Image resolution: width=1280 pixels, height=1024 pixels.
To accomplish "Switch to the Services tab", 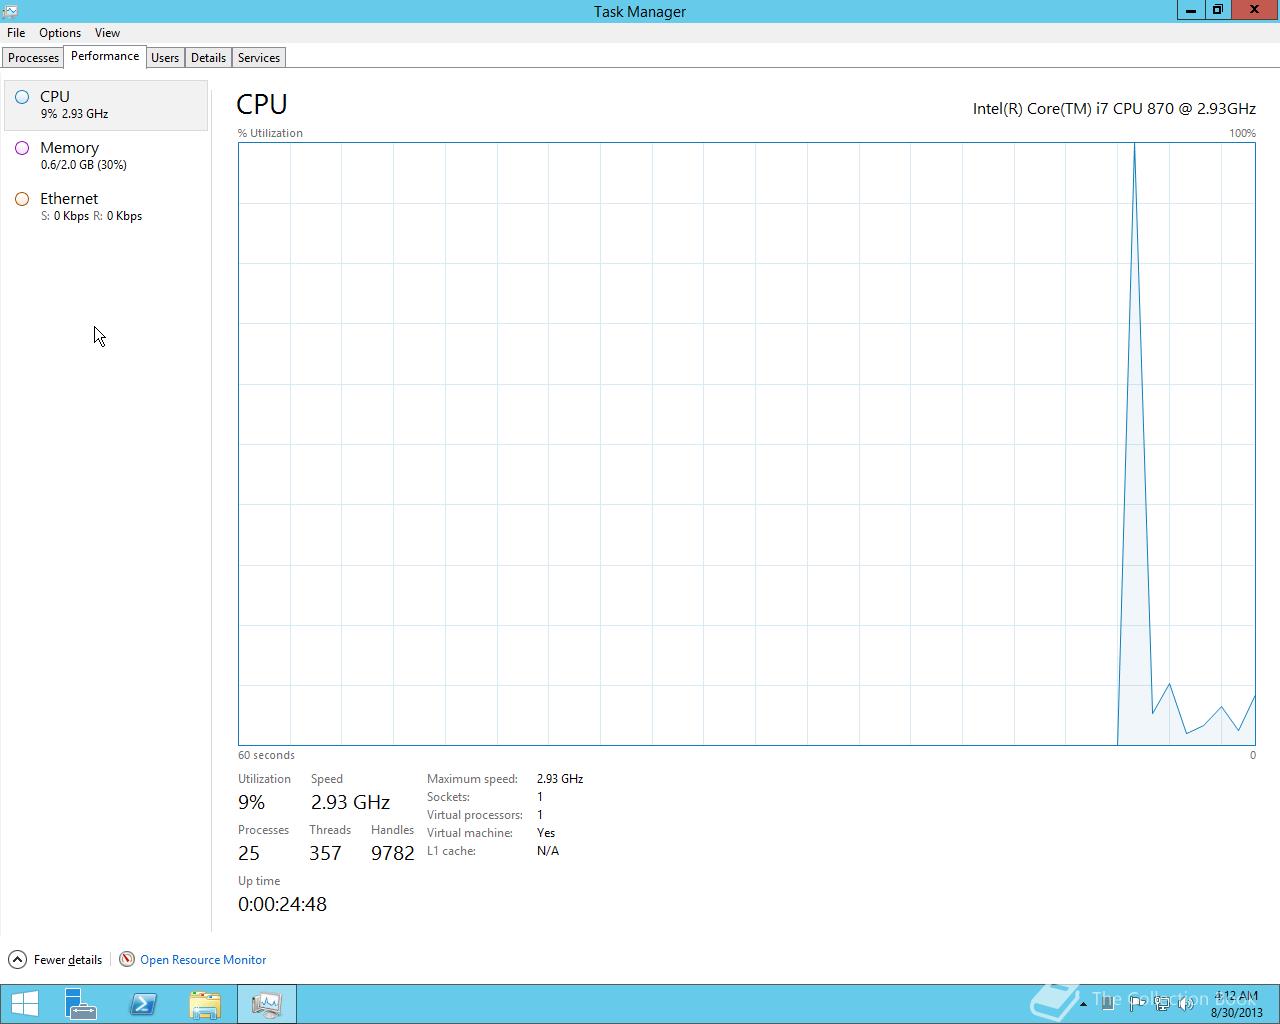I will [259, 58].
